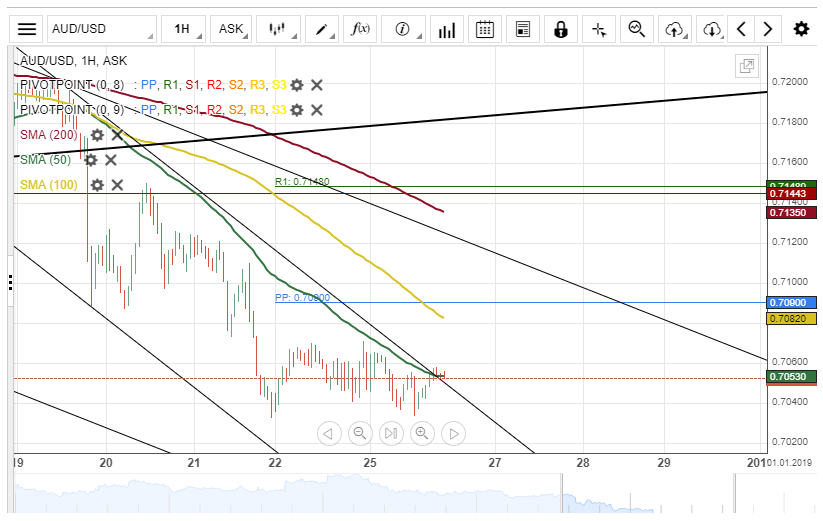Viewport: 823px width, 521px height.
Task: Click the PP: 0.70900 line label
Action: click(302, 297)
